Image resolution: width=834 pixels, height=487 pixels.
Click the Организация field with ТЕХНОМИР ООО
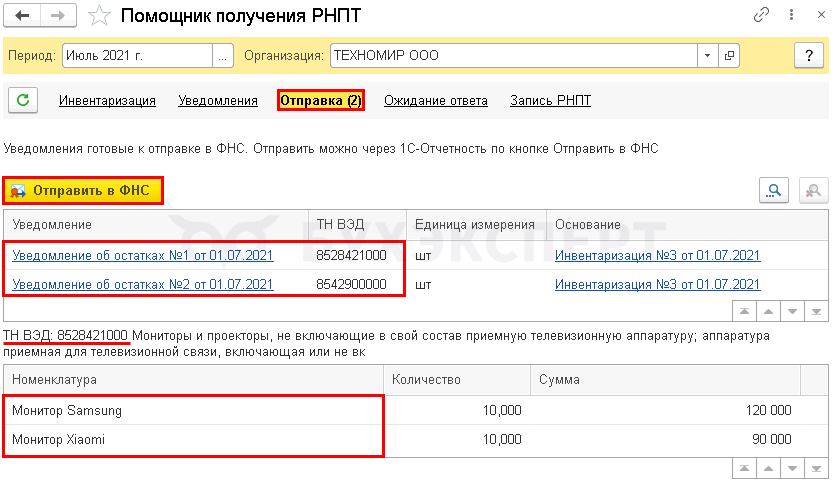pyautogui.click(x=513, y=55)
